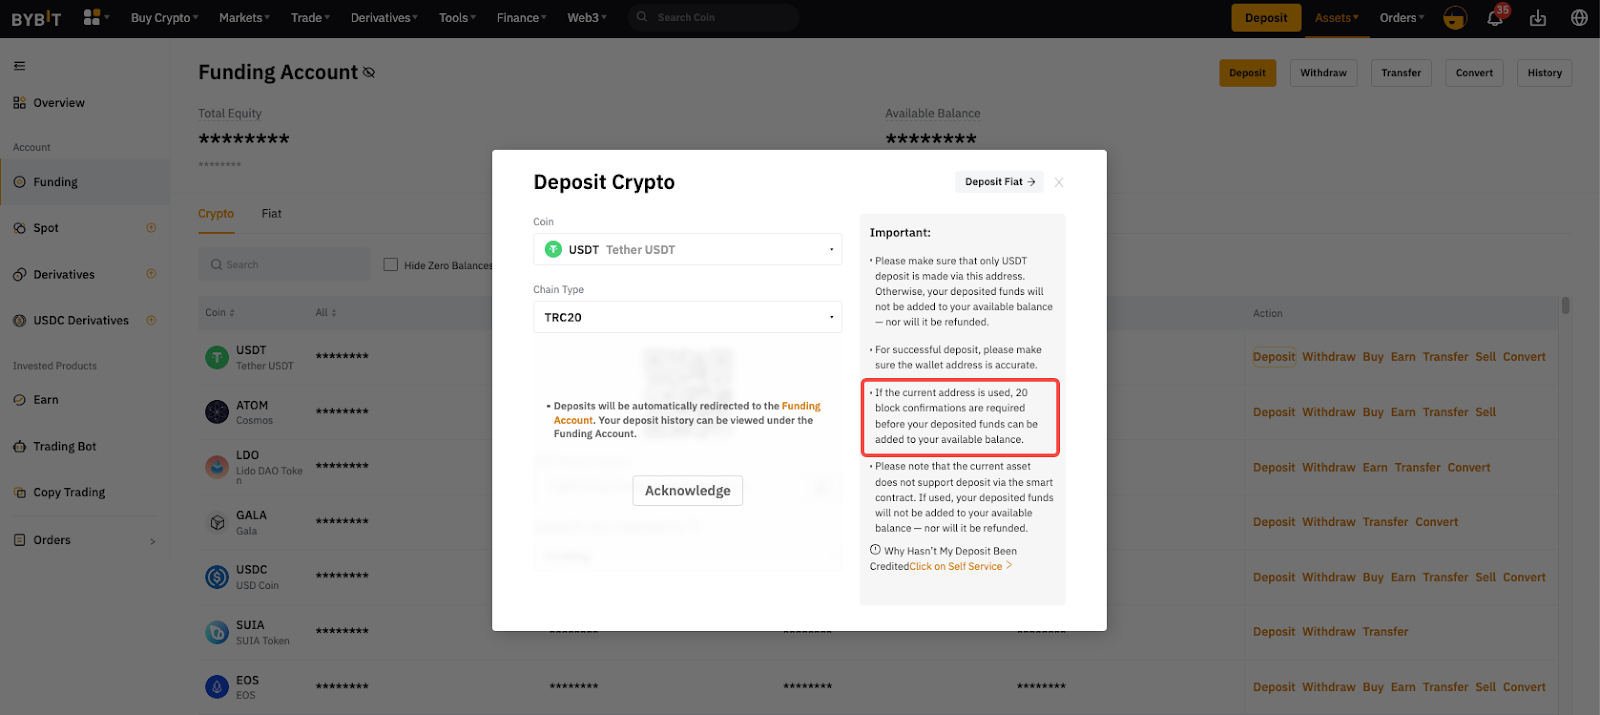Viewport: 1600px width, 715px height.
Task: Click the download app icon
Action: (1538, 18)
